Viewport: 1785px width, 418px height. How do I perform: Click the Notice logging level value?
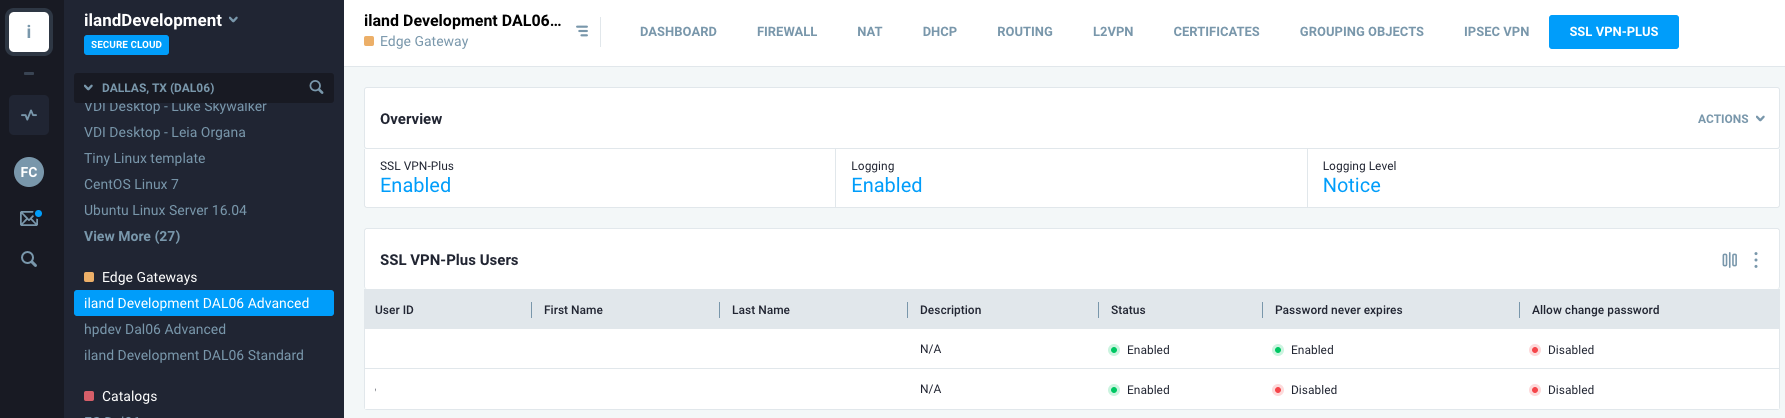(x=1351, y=186)
